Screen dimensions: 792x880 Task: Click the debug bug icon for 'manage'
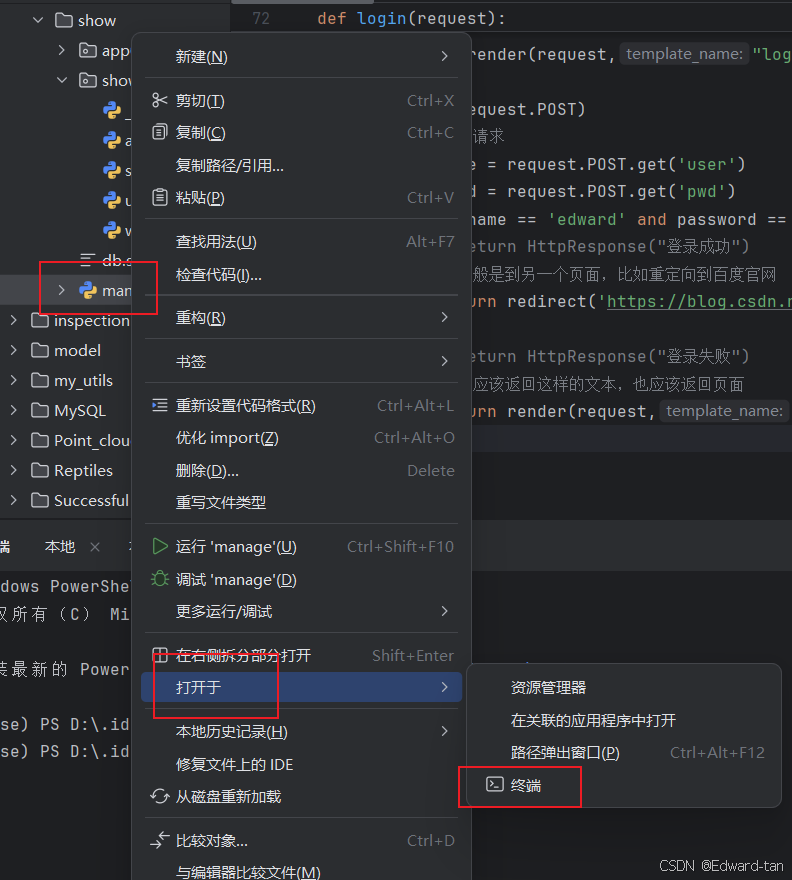pyautogui.click(x=160, y=579)
